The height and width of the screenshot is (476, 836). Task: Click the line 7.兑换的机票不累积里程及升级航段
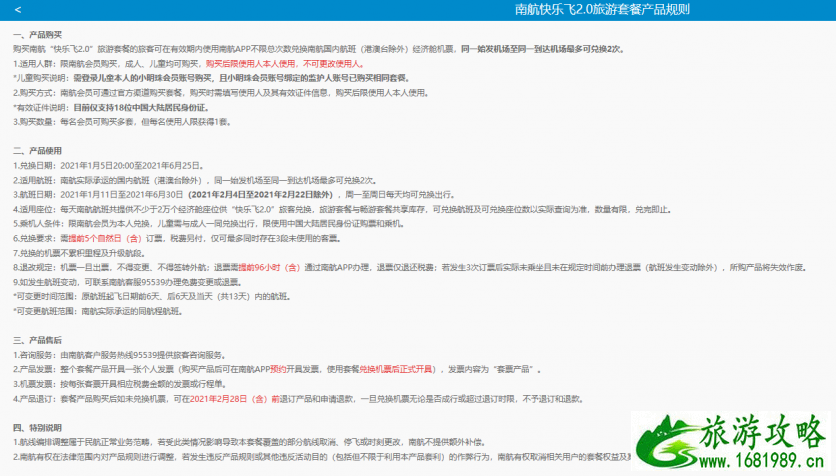[x=79, y=253]
